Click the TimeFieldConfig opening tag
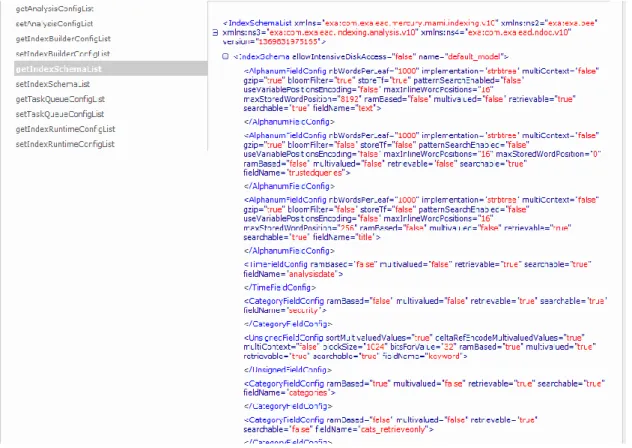This screenshot has height=448, width=632. tap(417, 269)
